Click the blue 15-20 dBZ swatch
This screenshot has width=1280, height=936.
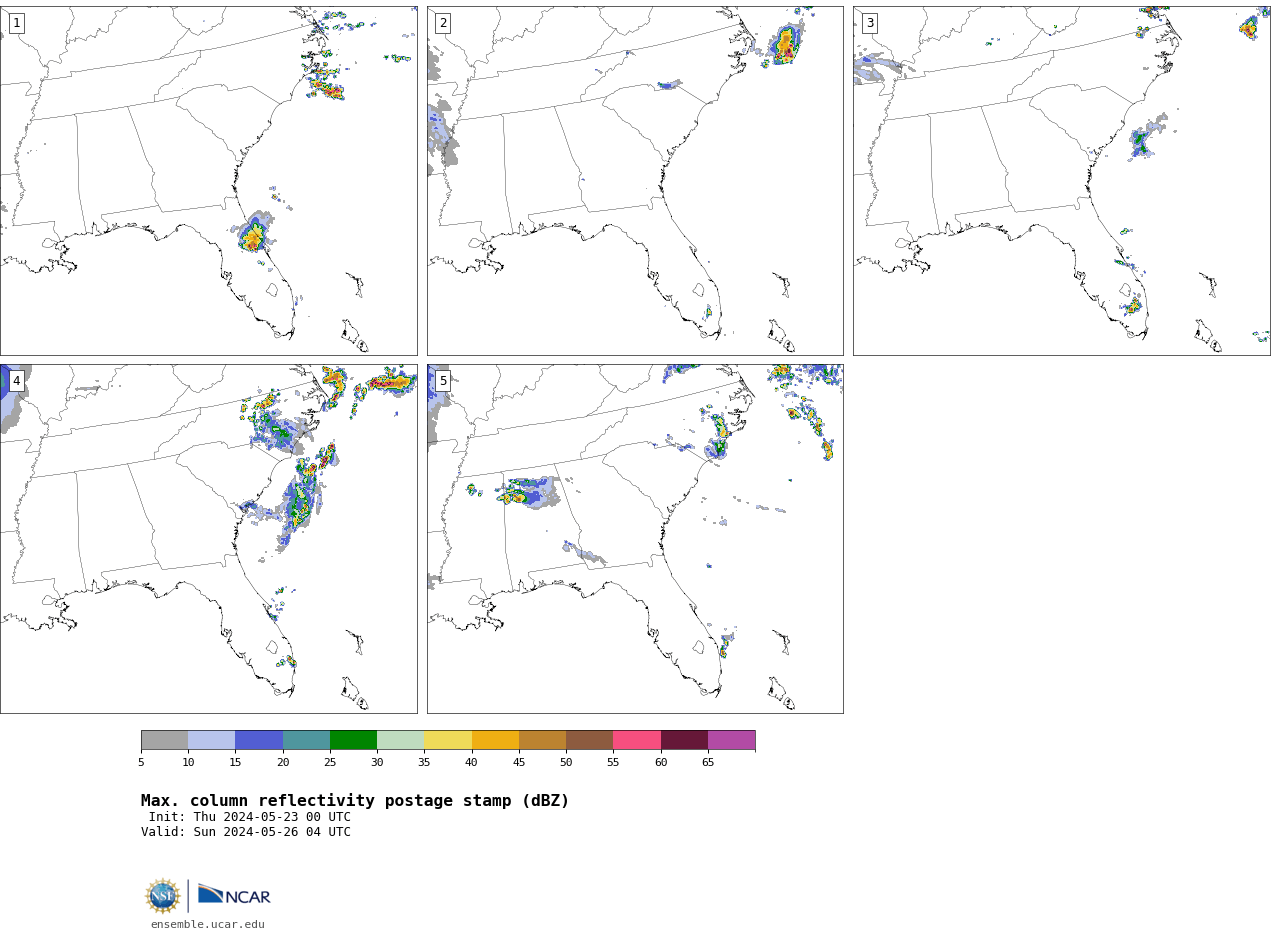pos(259,740)
